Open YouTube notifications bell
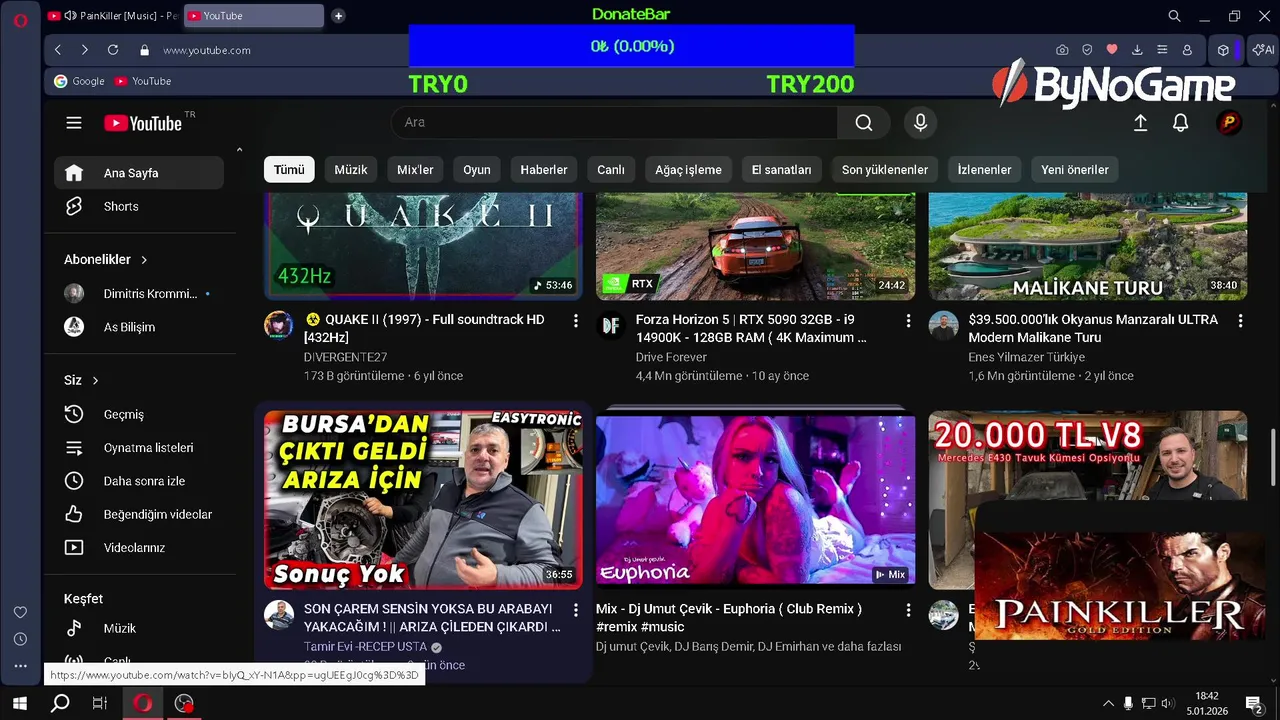The width and height of the screenshot is (1280, 720). click(1181, 123)
